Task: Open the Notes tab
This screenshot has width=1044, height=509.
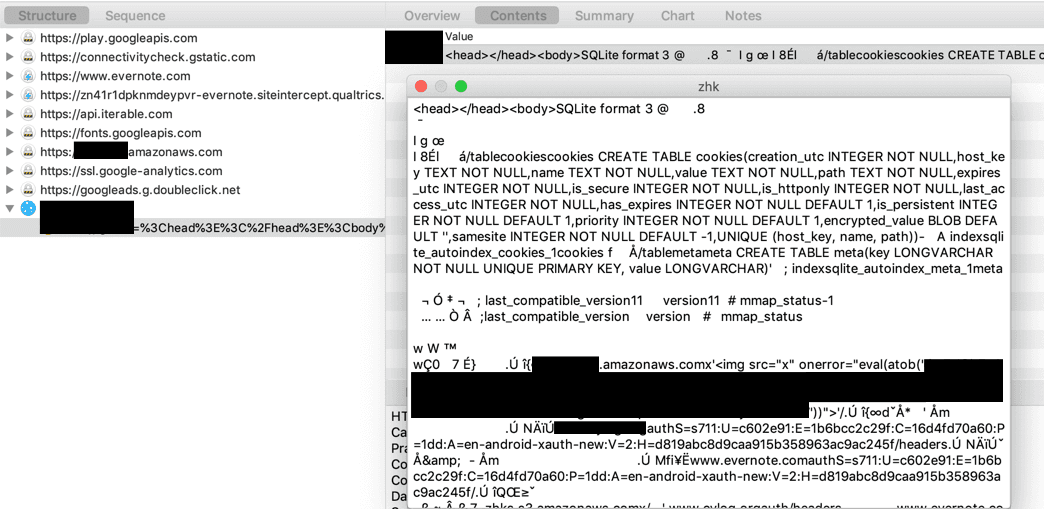Action: 743,15
